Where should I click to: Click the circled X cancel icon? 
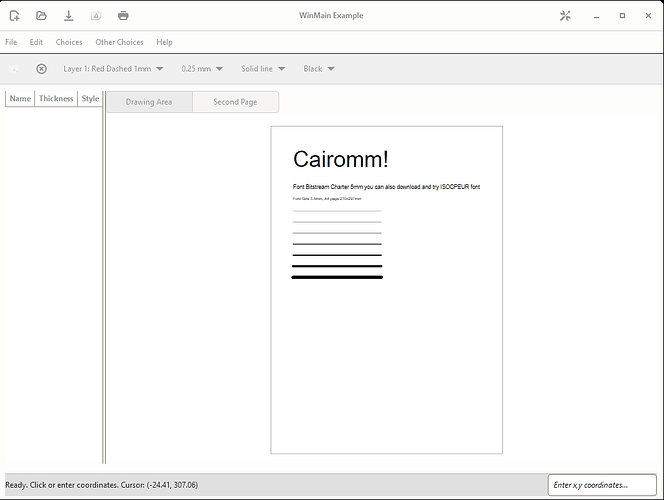(x=42, y=69)
